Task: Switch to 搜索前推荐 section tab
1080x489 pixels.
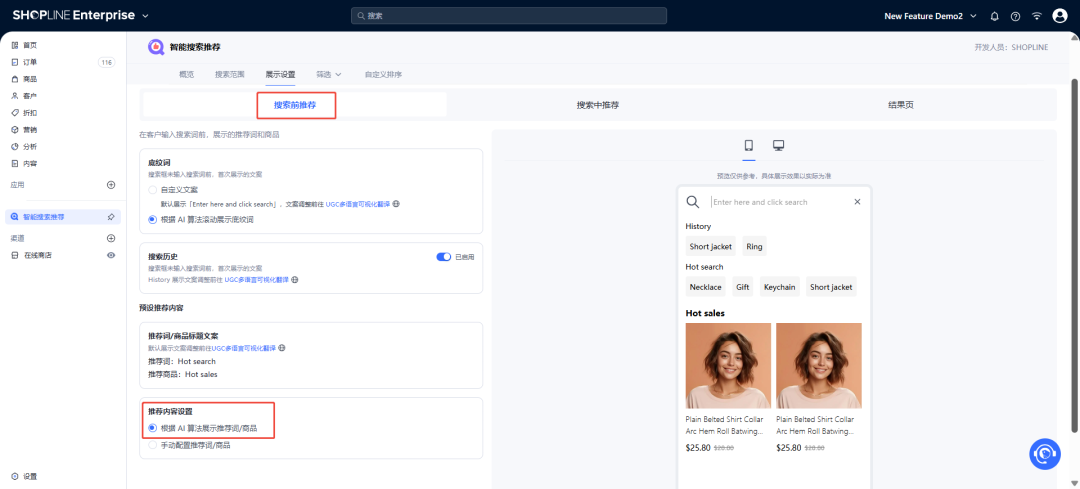Action: point(295,105)
